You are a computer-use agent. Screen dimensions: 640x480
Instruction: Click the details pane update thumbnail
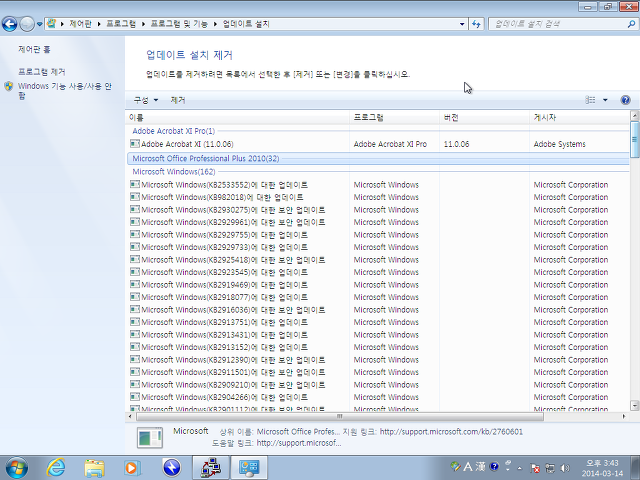pos(150,438)
